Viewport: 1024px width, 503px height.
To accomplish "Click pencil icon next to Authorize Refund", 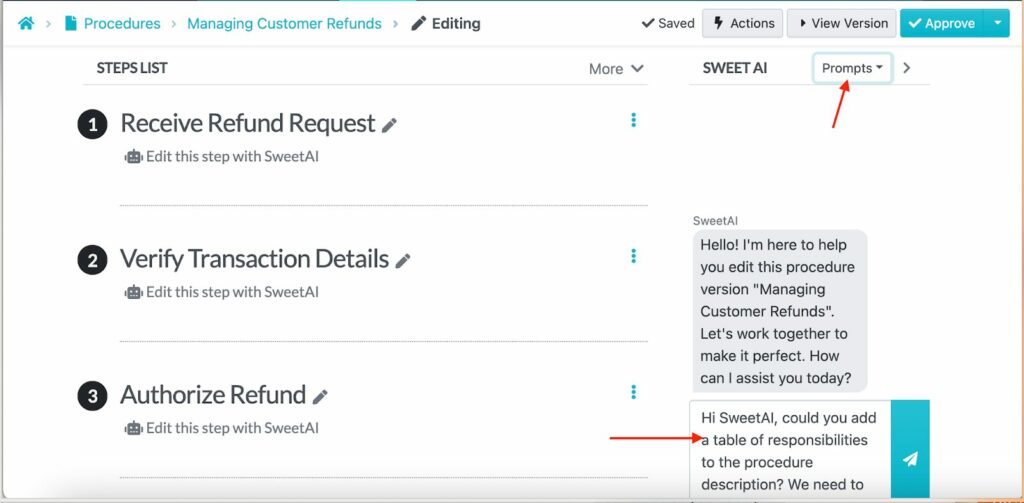I will pos(320,397).
